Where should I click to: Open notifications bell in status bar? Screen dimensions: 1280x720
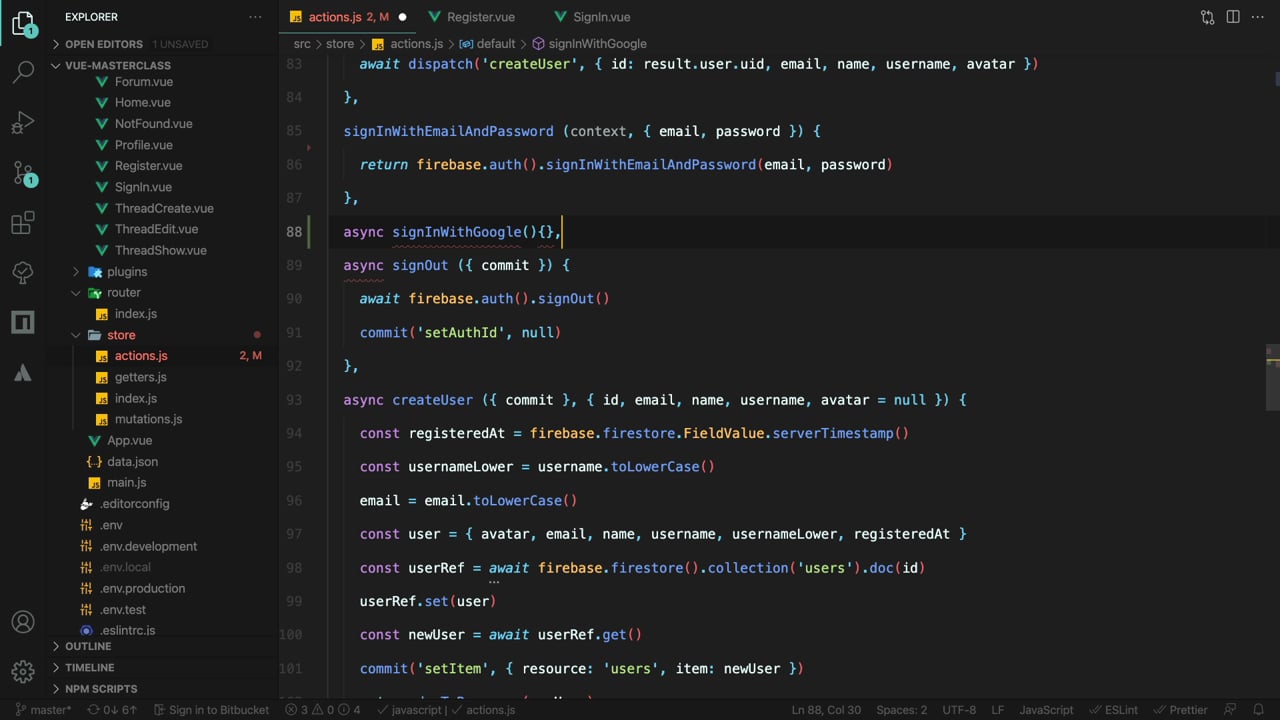pos(1259,710)
